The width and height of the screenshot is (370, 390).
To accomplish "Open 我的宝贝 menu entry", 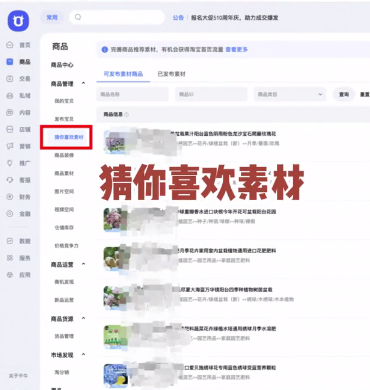I will (x=64, y=101).
